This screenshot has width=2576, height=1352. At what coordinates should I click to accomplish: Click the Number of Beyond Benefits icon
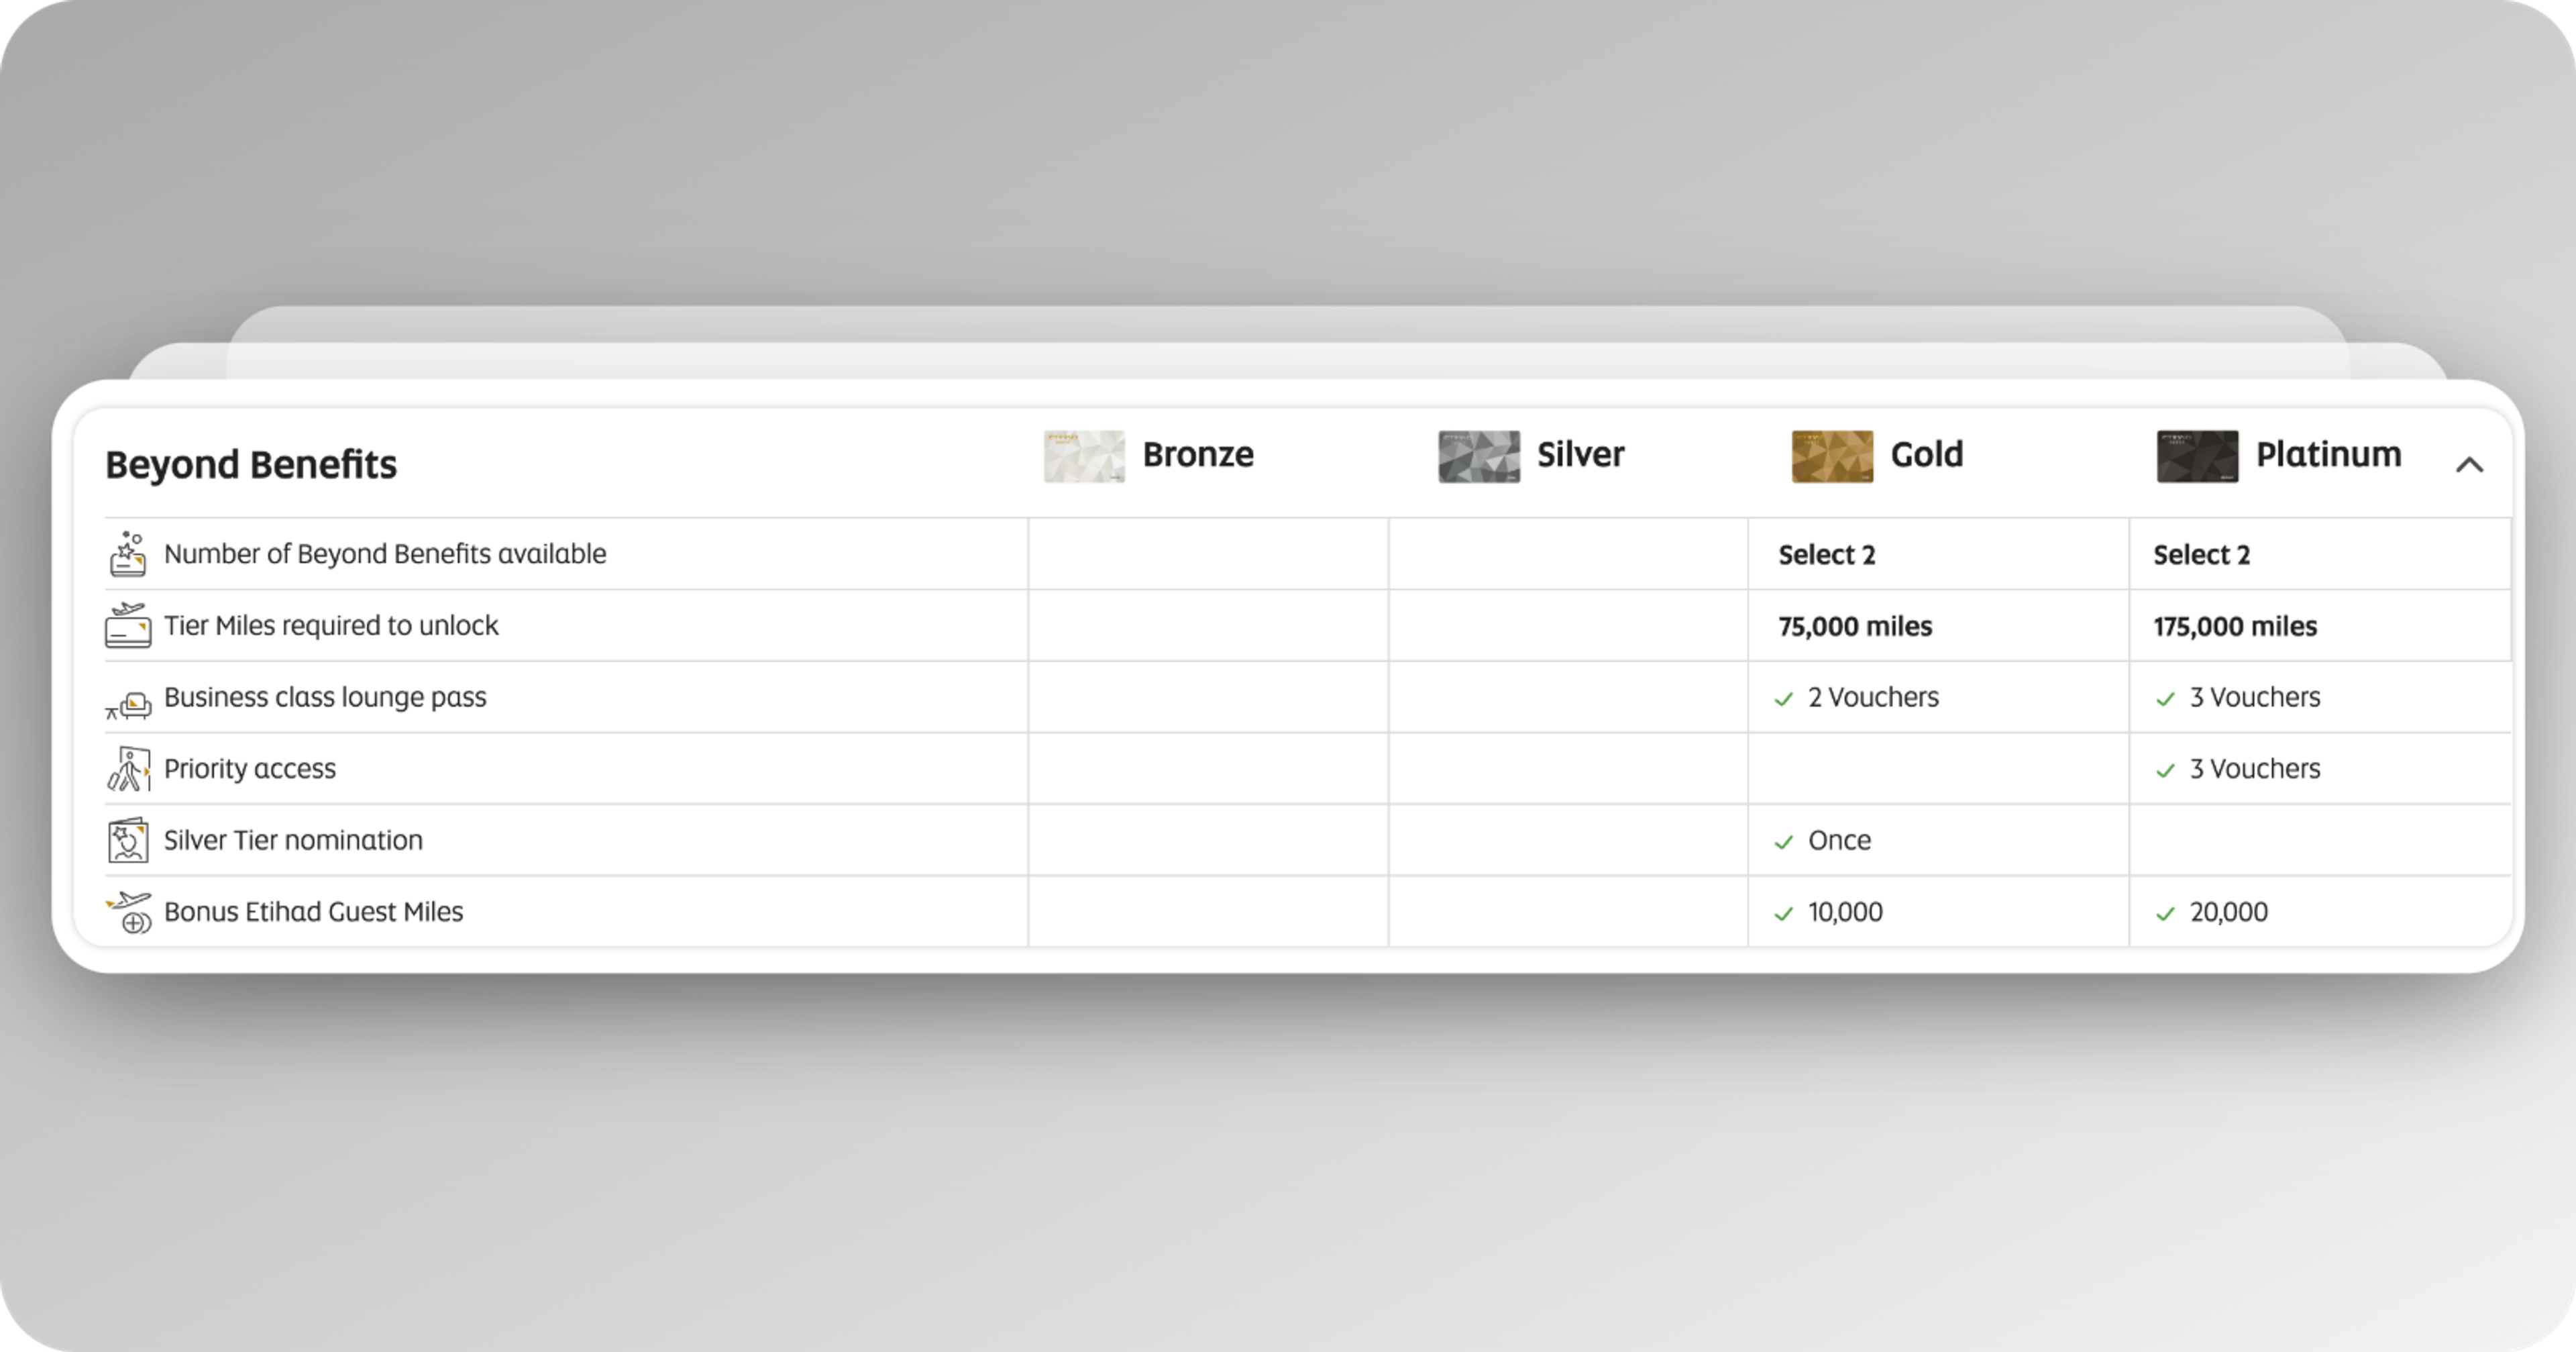128,555
